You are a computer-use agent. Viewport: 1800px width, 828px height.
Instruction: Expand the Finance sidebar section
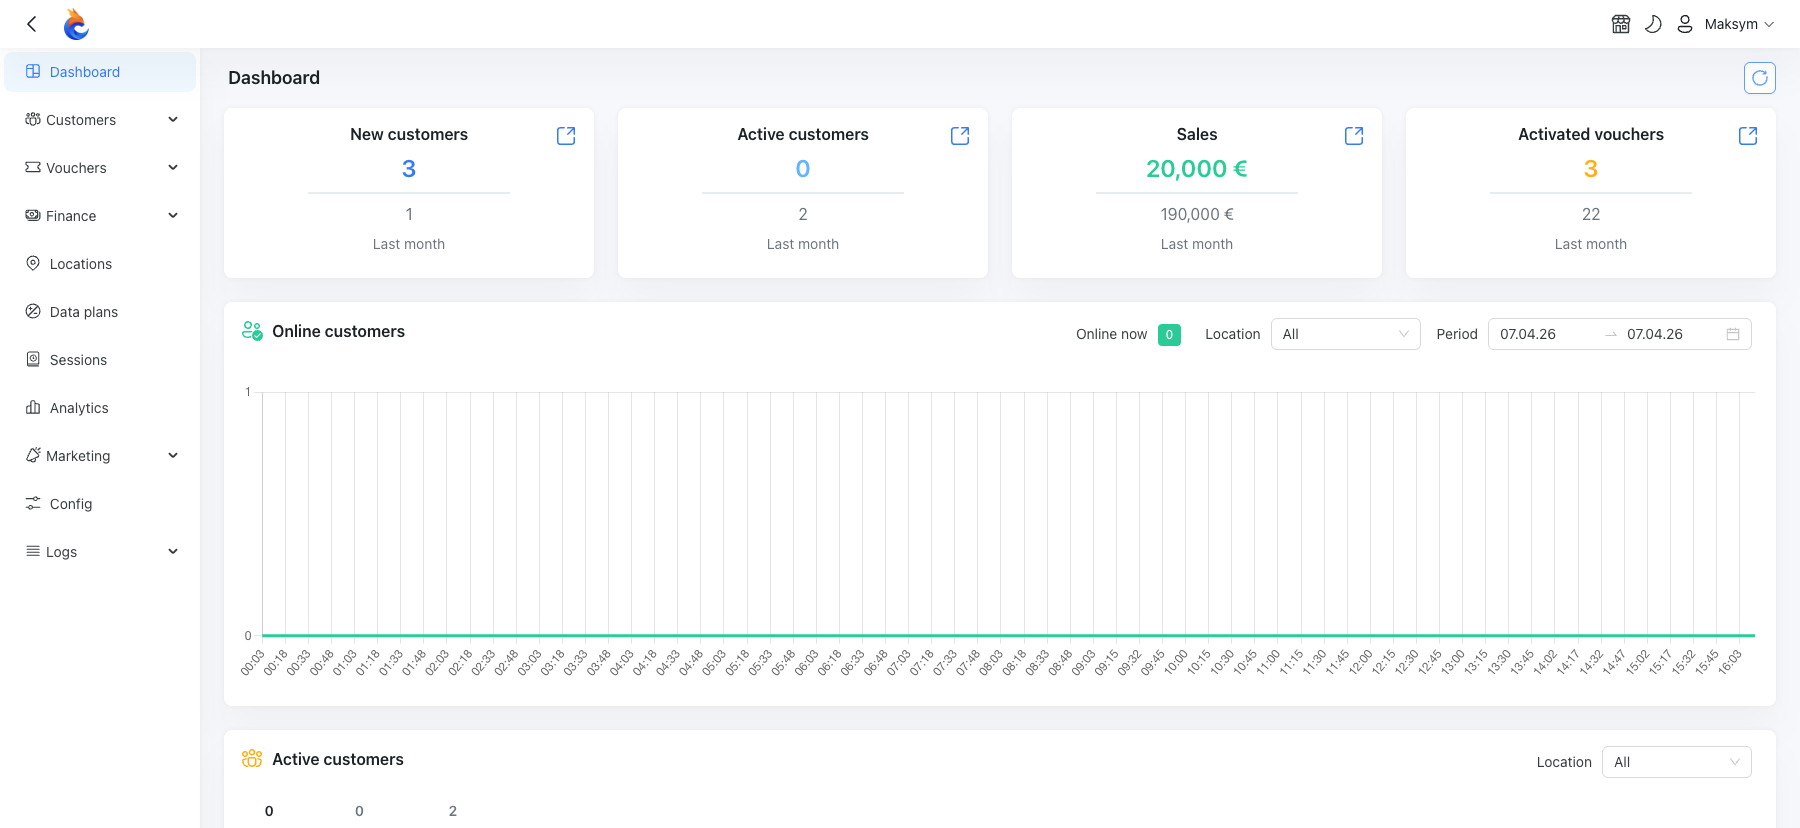tap(100, 216)
